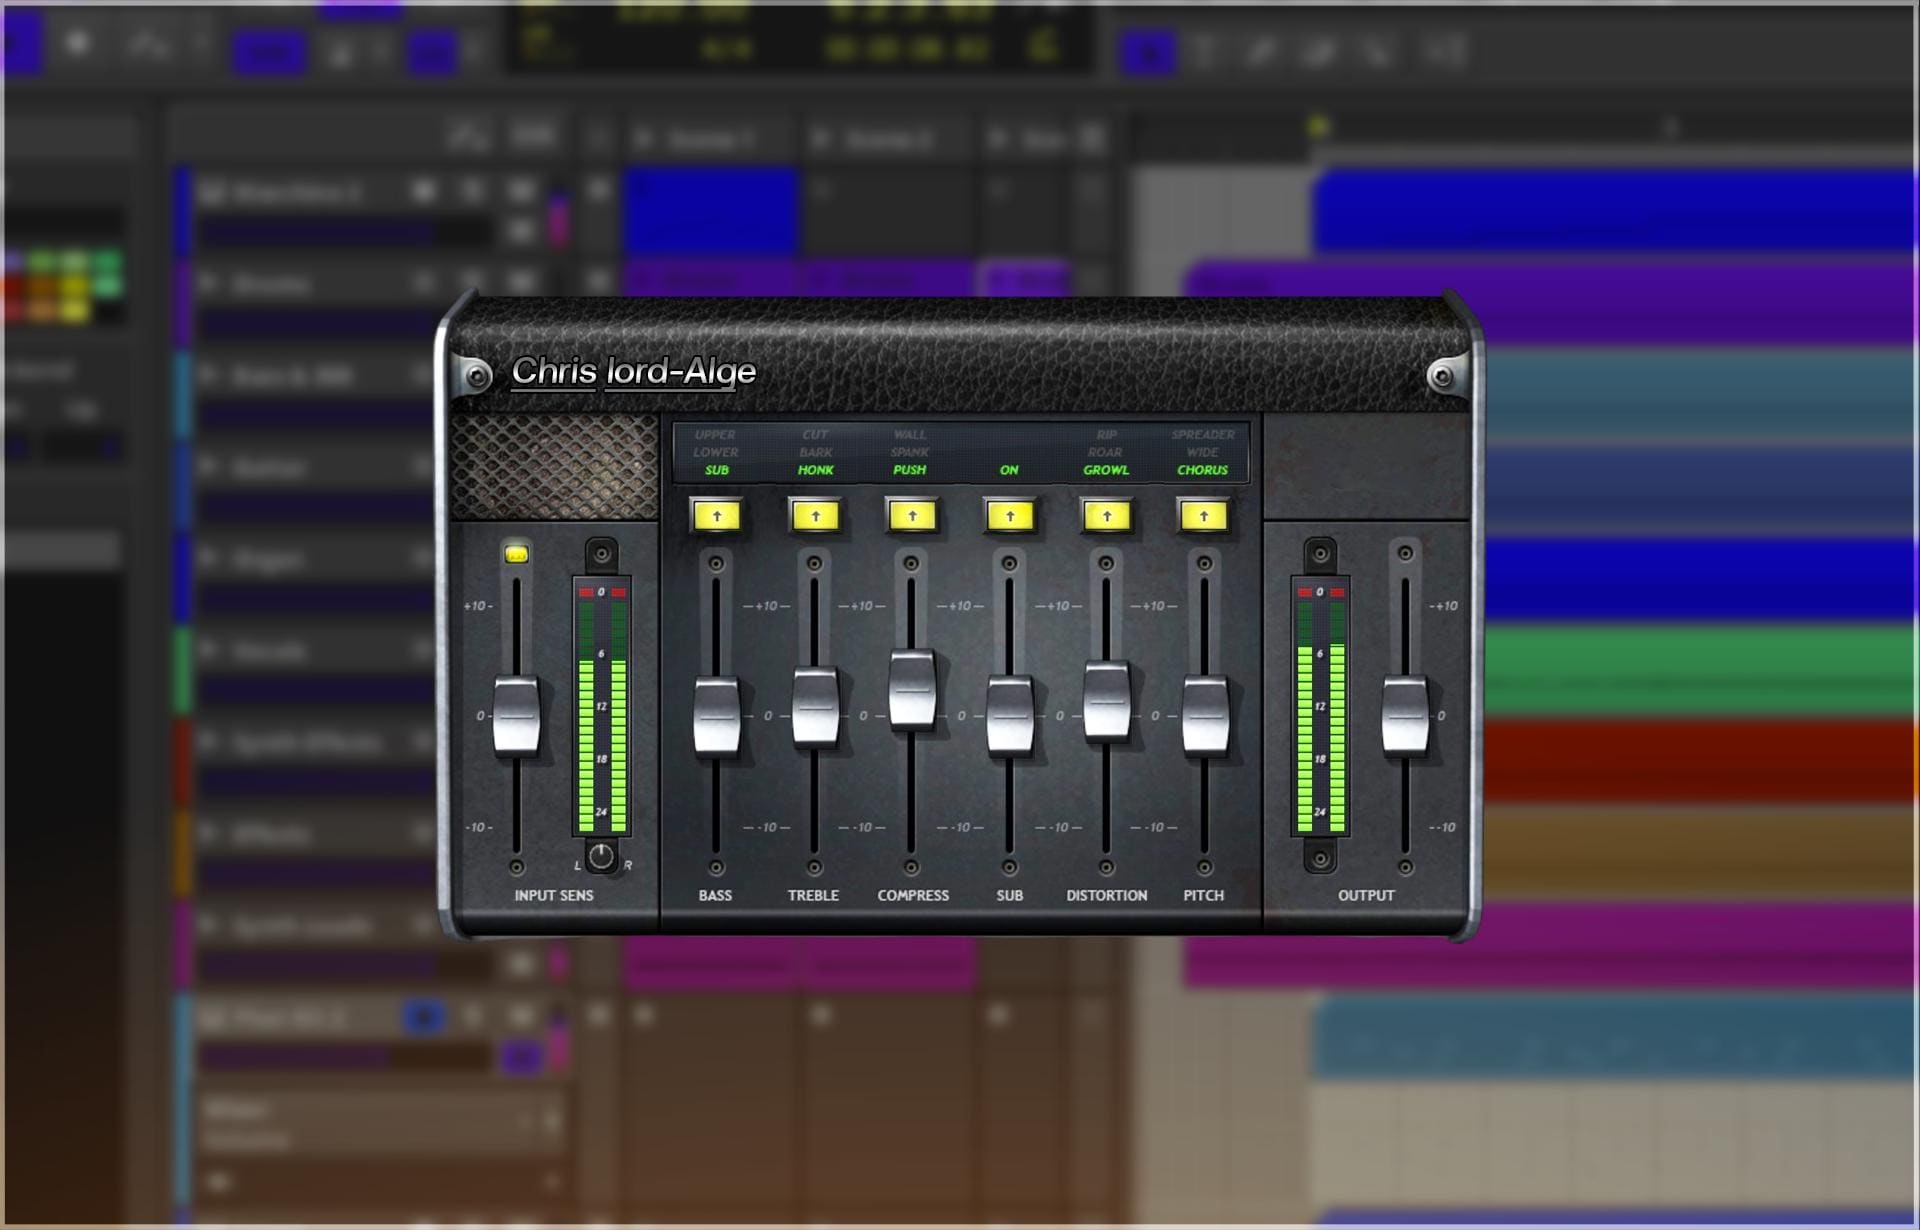Click the DISTORTION fader handle
Image resolution: width=1920 pixels, height=1230 pixels.
pos(1107,701)
